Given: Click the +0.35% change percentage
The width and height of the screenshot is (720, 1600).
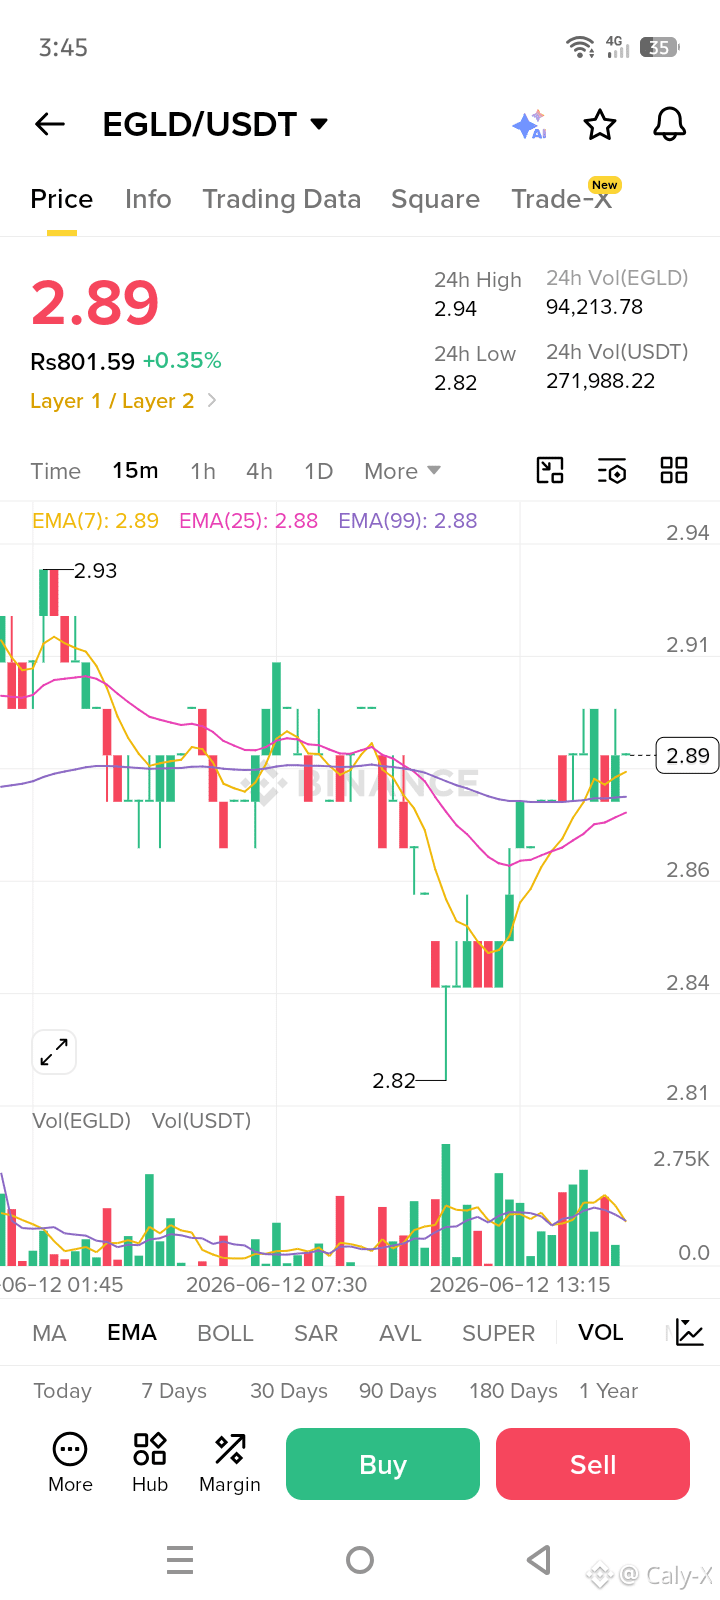Looking at the screenshot, I should (x=182, y=361).
